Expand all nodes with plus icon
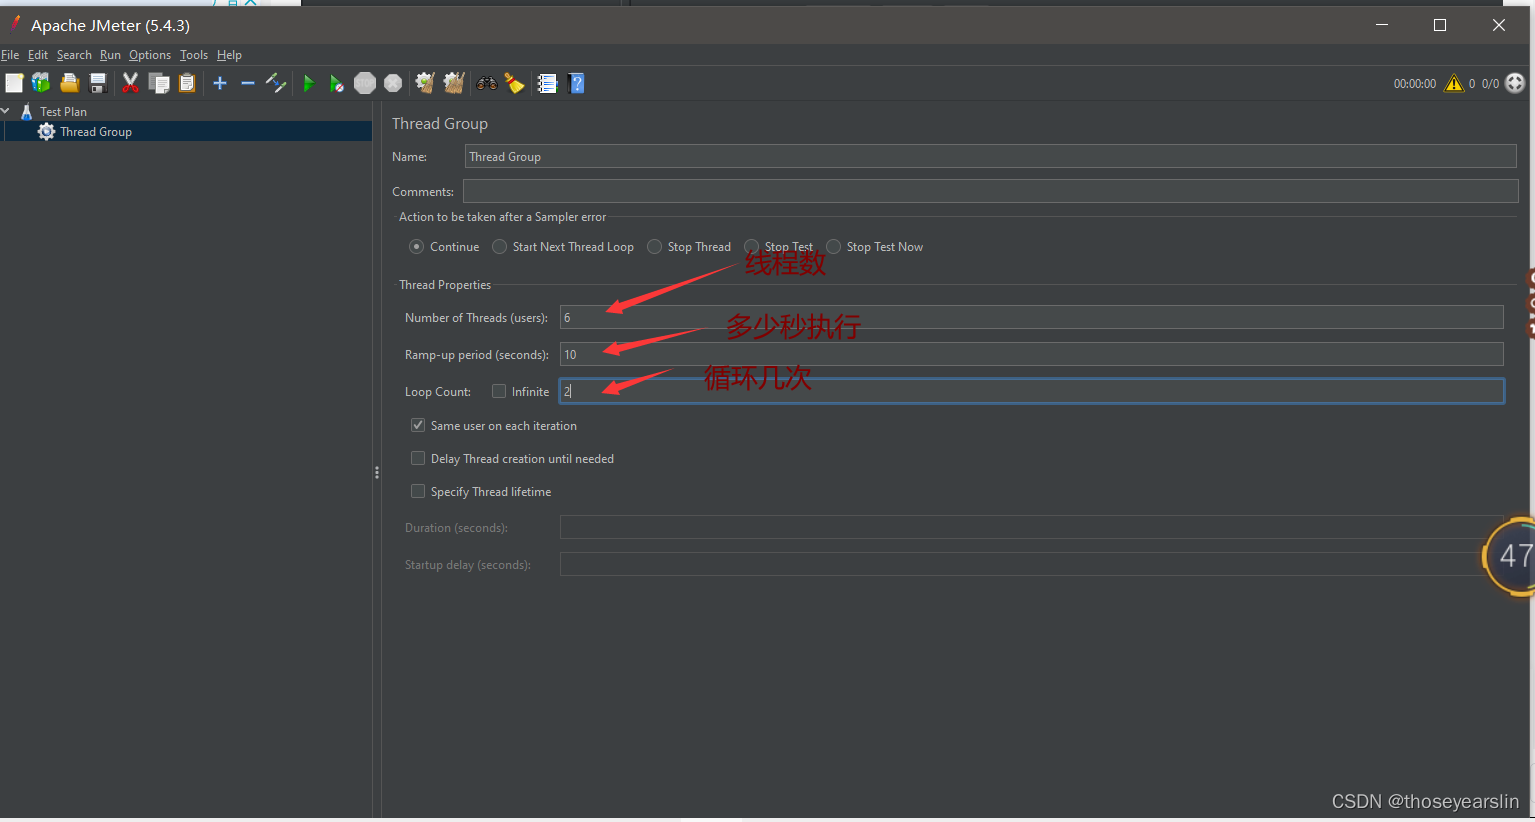1535x822 pixels. [220, 83]
